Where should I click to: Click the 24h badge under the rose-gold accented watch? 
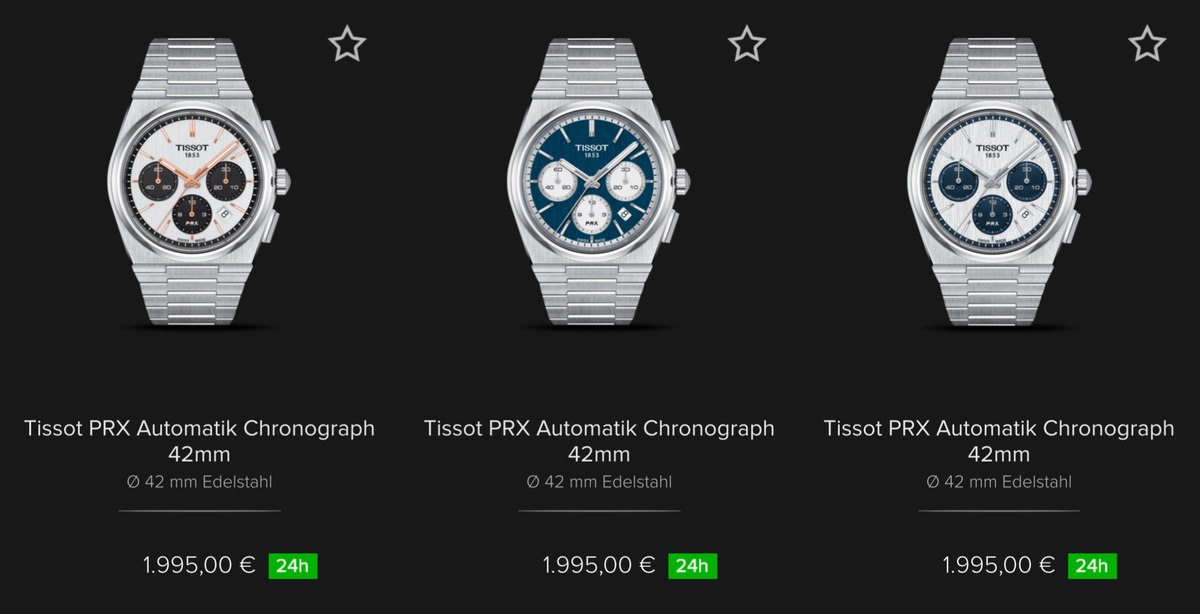(292, 565)
